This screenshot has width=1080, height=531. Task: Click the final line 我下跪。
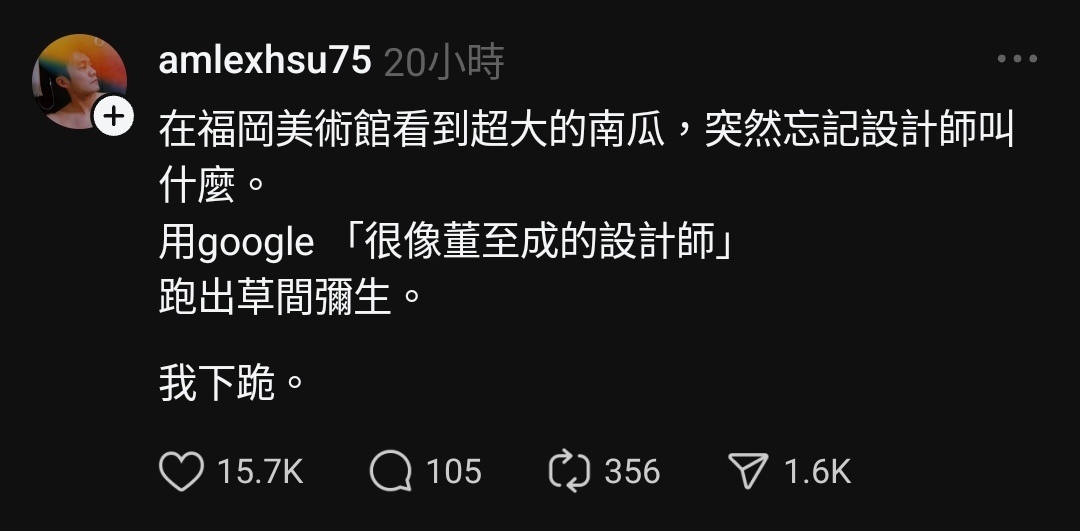coord(231,384)
